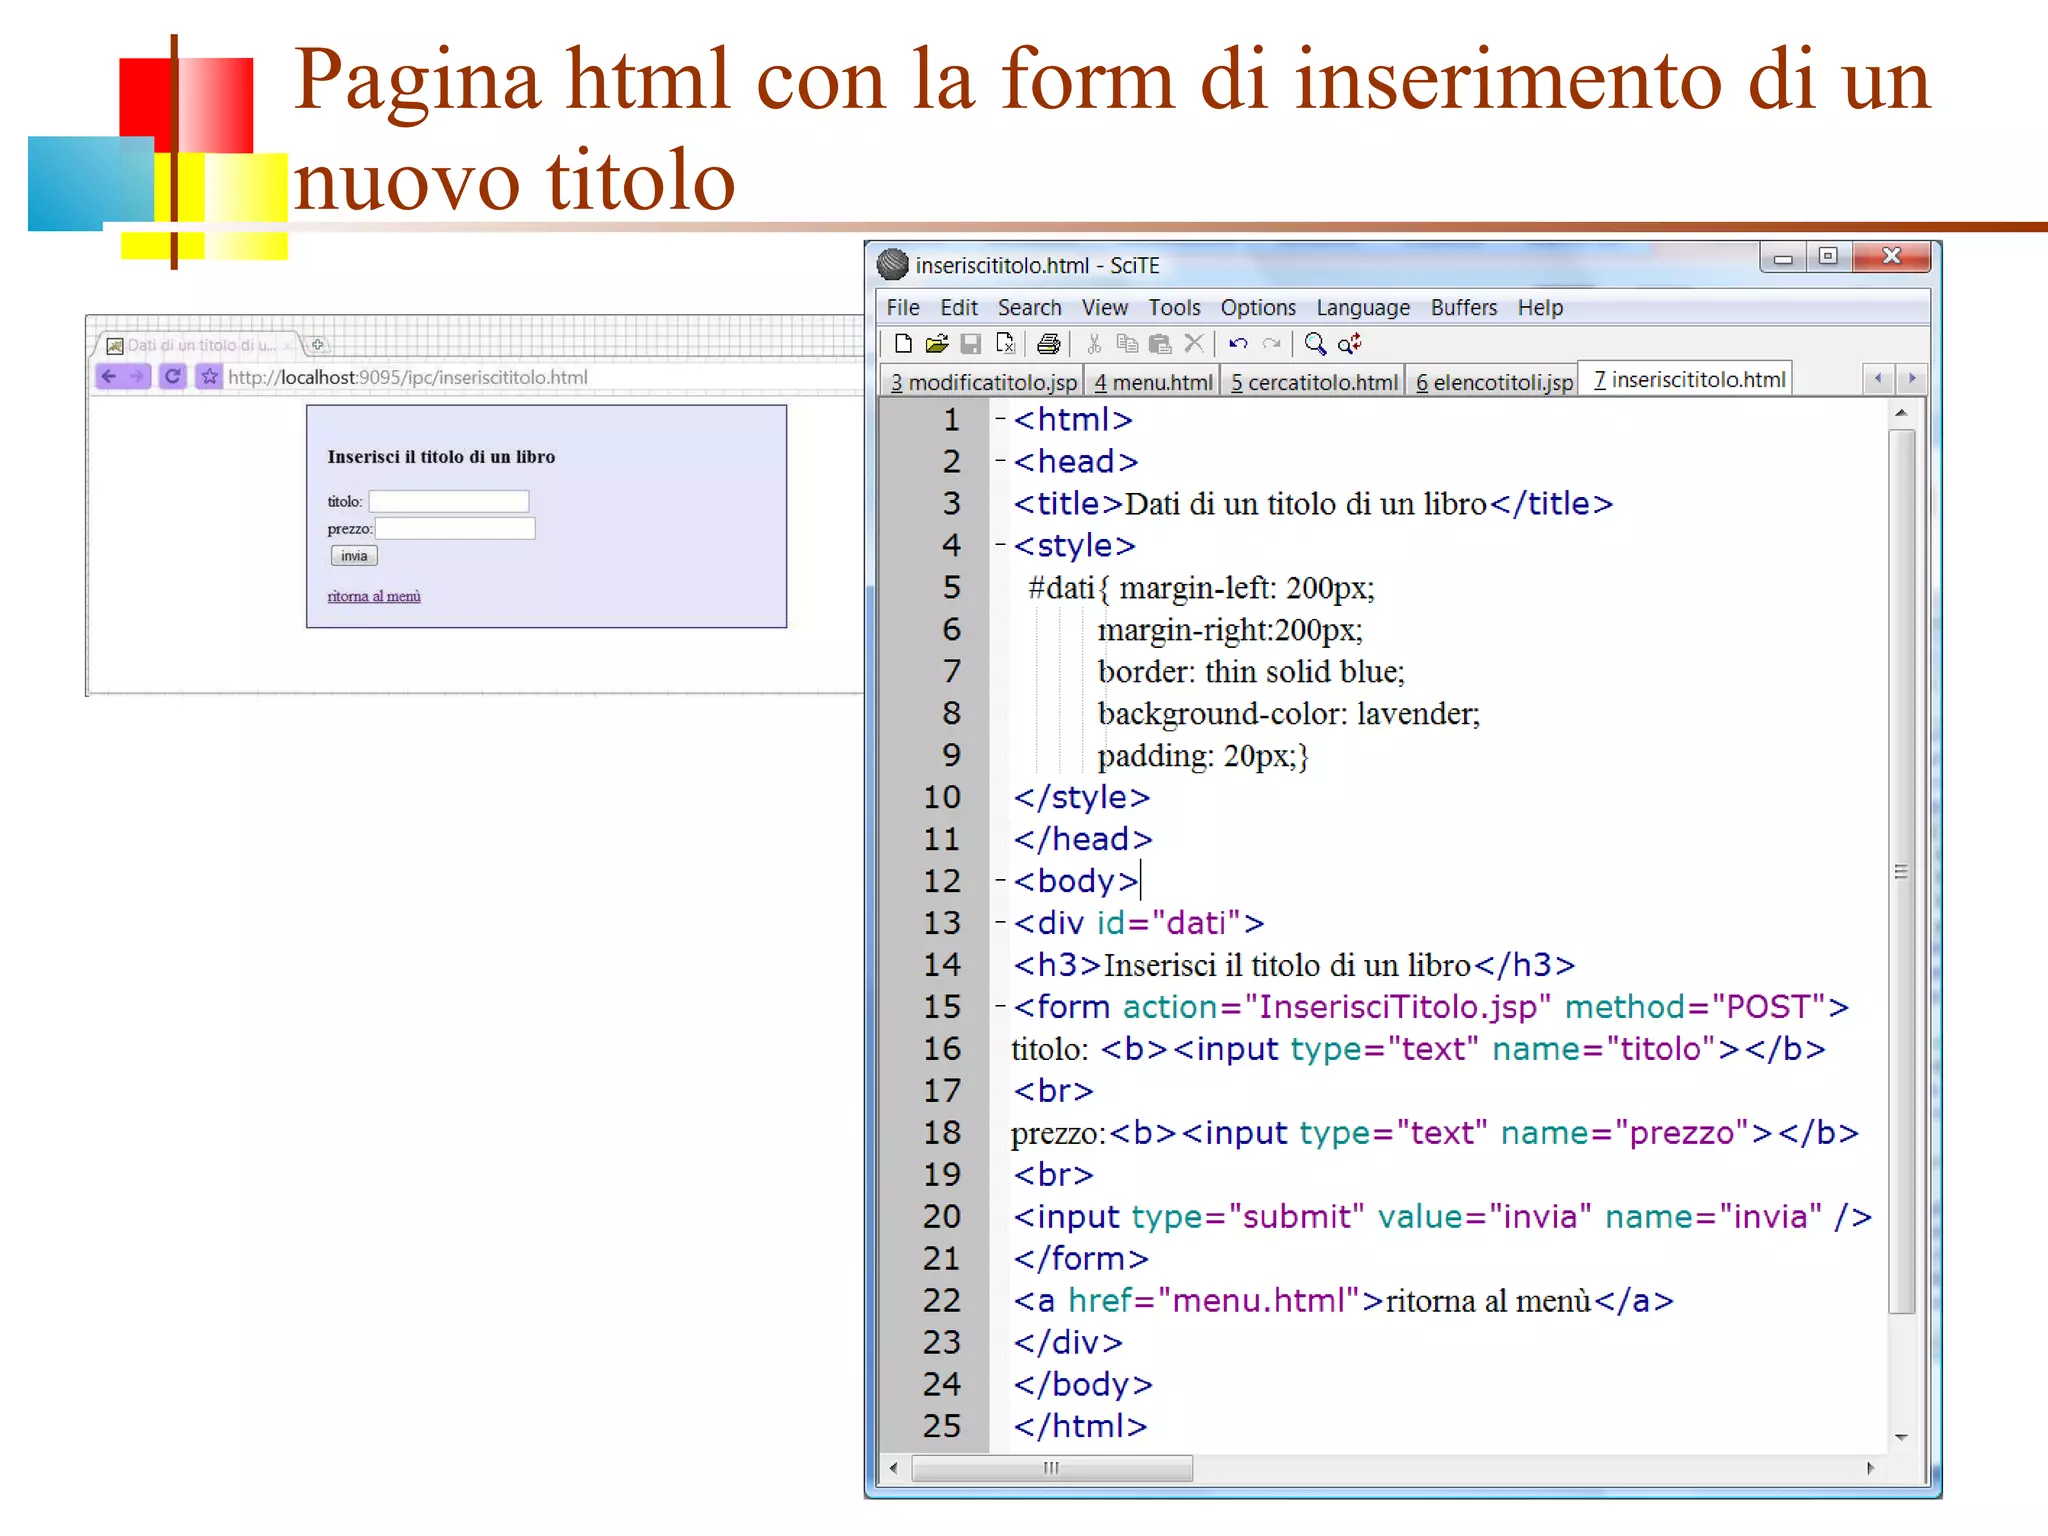Collapse the head fold on line 2
The image size is (2048, 1536).
(x=1000, y=461)
